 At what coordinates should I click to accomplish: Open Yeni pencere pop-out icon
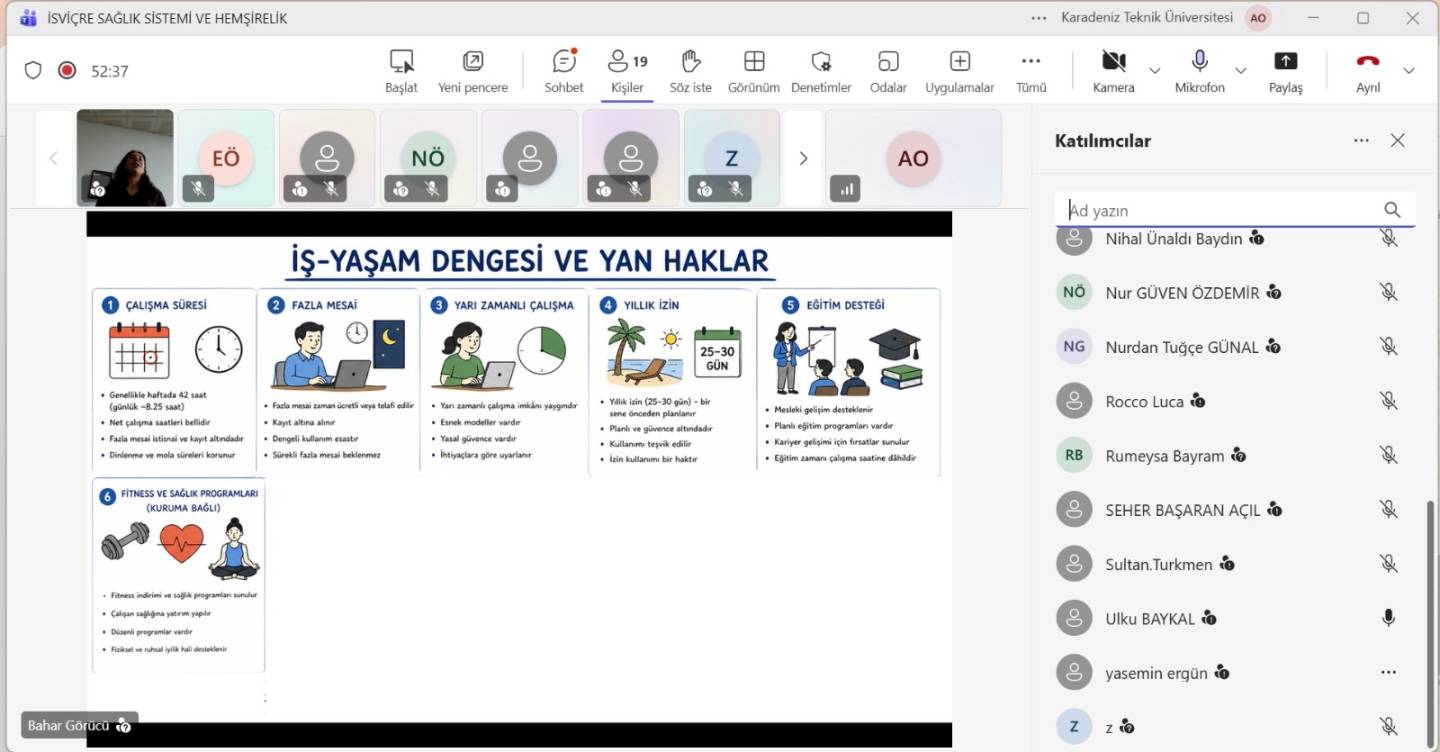[473, 62]
